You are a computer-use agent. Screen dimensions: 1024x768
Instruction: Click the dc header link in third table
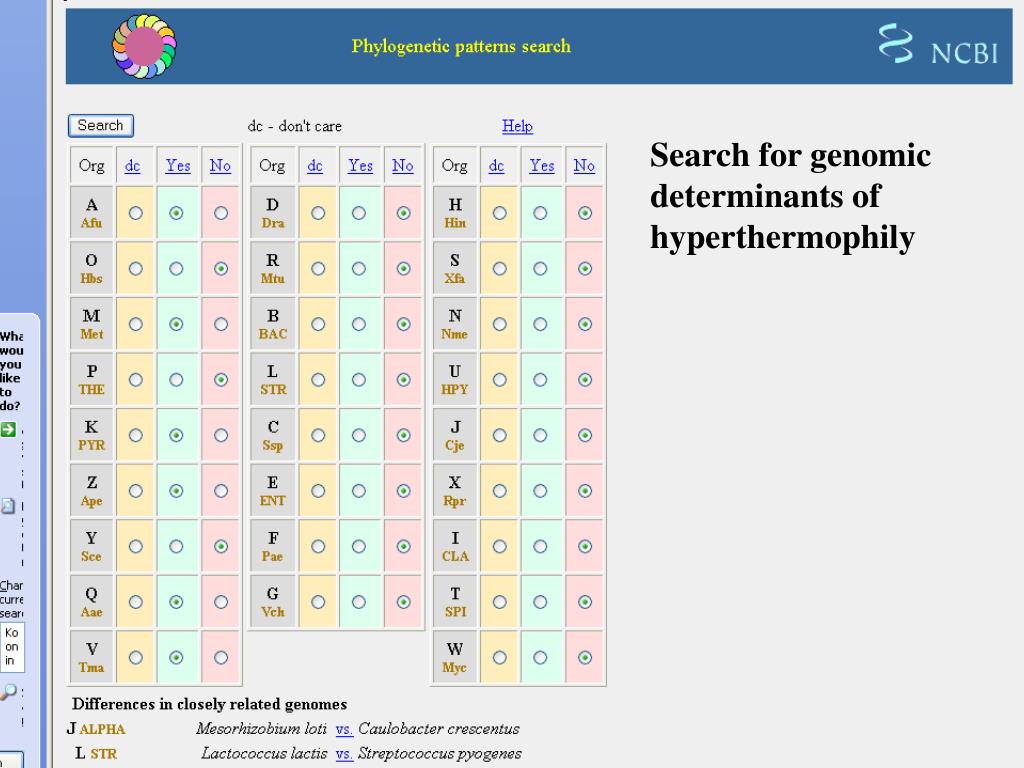[496, 166]
